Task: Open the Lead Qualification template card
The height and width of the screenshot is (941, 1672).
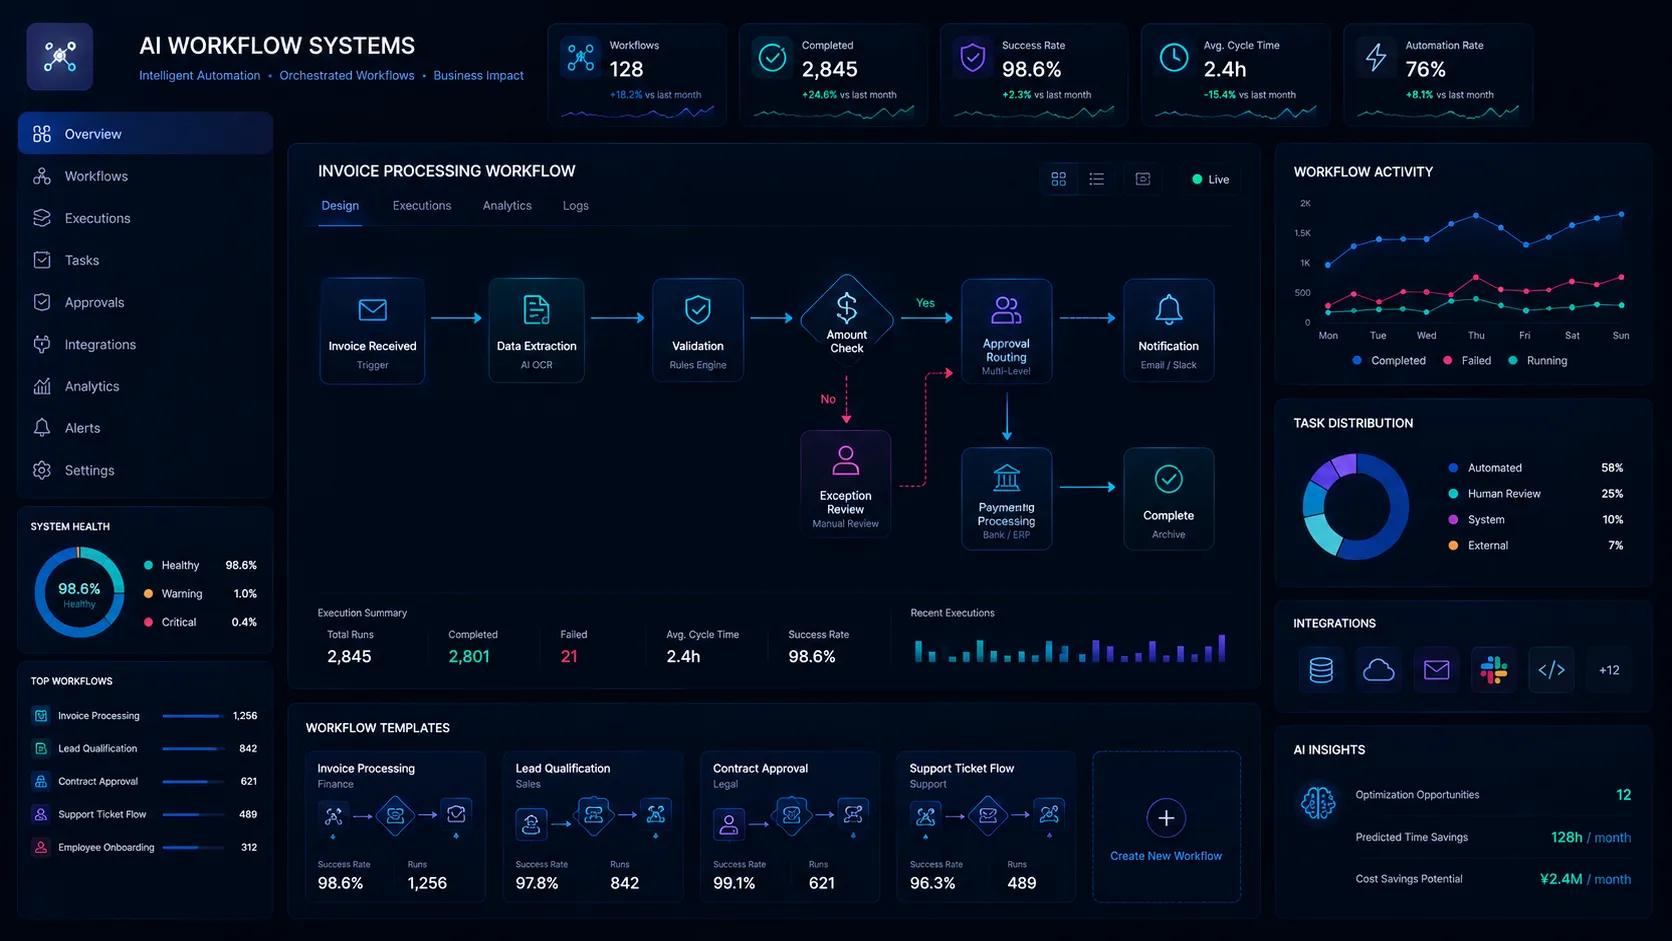Action: click(593, 827)
